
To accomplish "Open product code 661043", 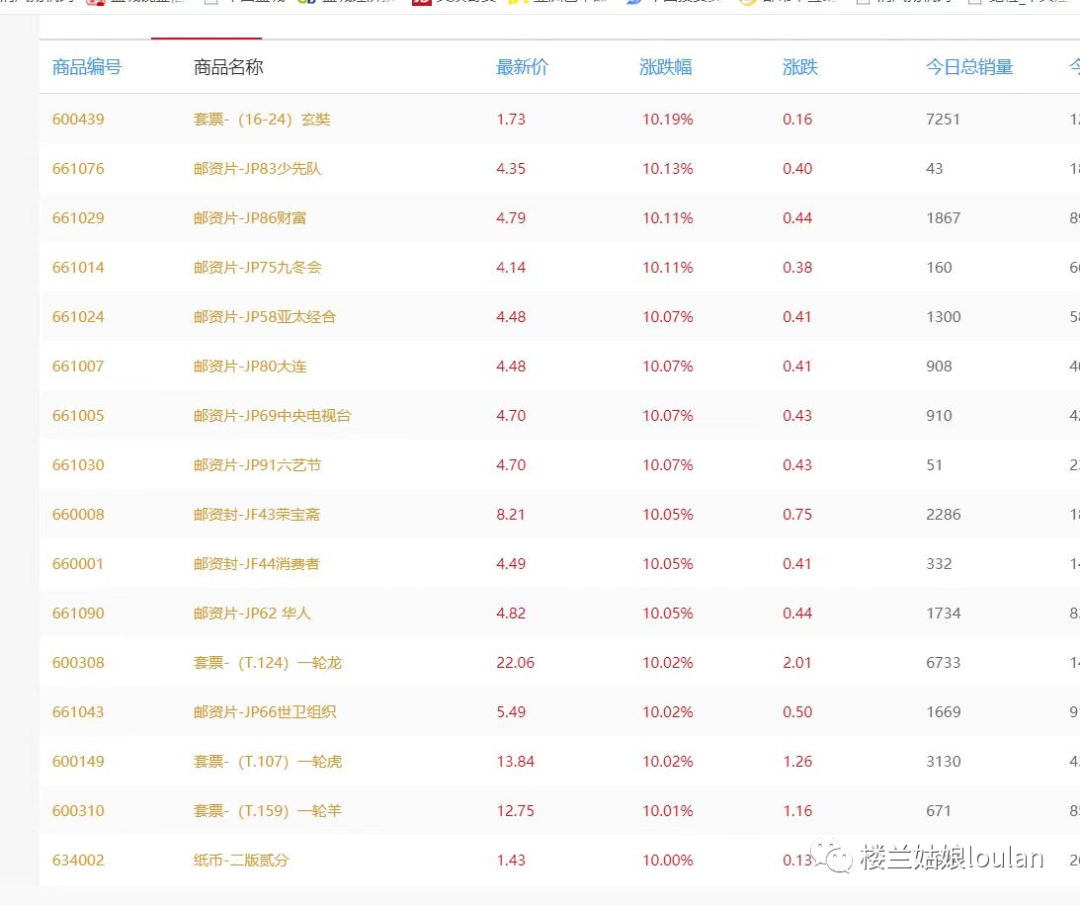I will (79, 712).
